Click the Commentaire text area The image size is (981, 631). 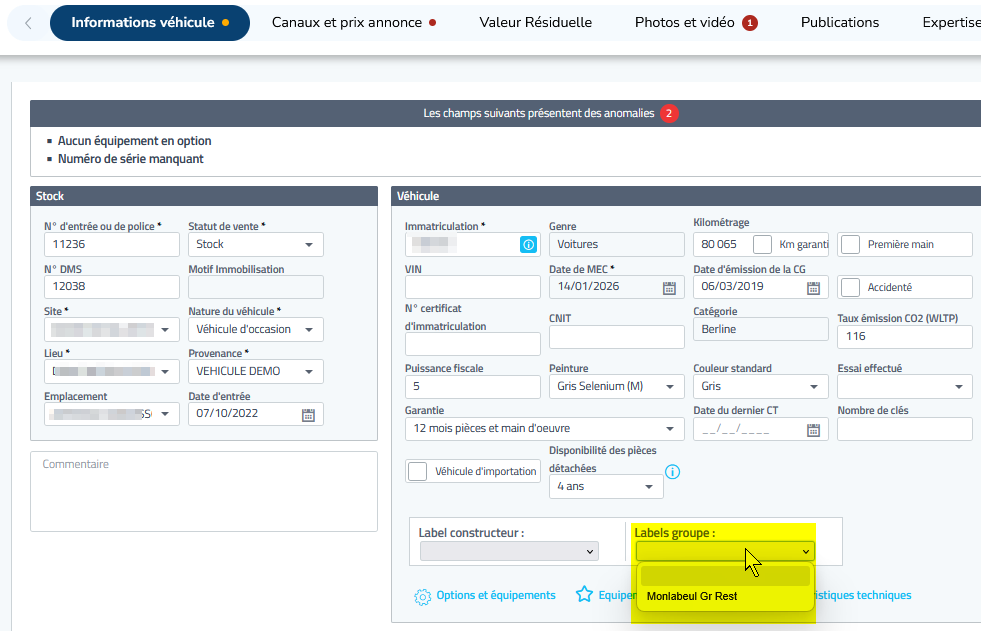click(x=204, y=492)
